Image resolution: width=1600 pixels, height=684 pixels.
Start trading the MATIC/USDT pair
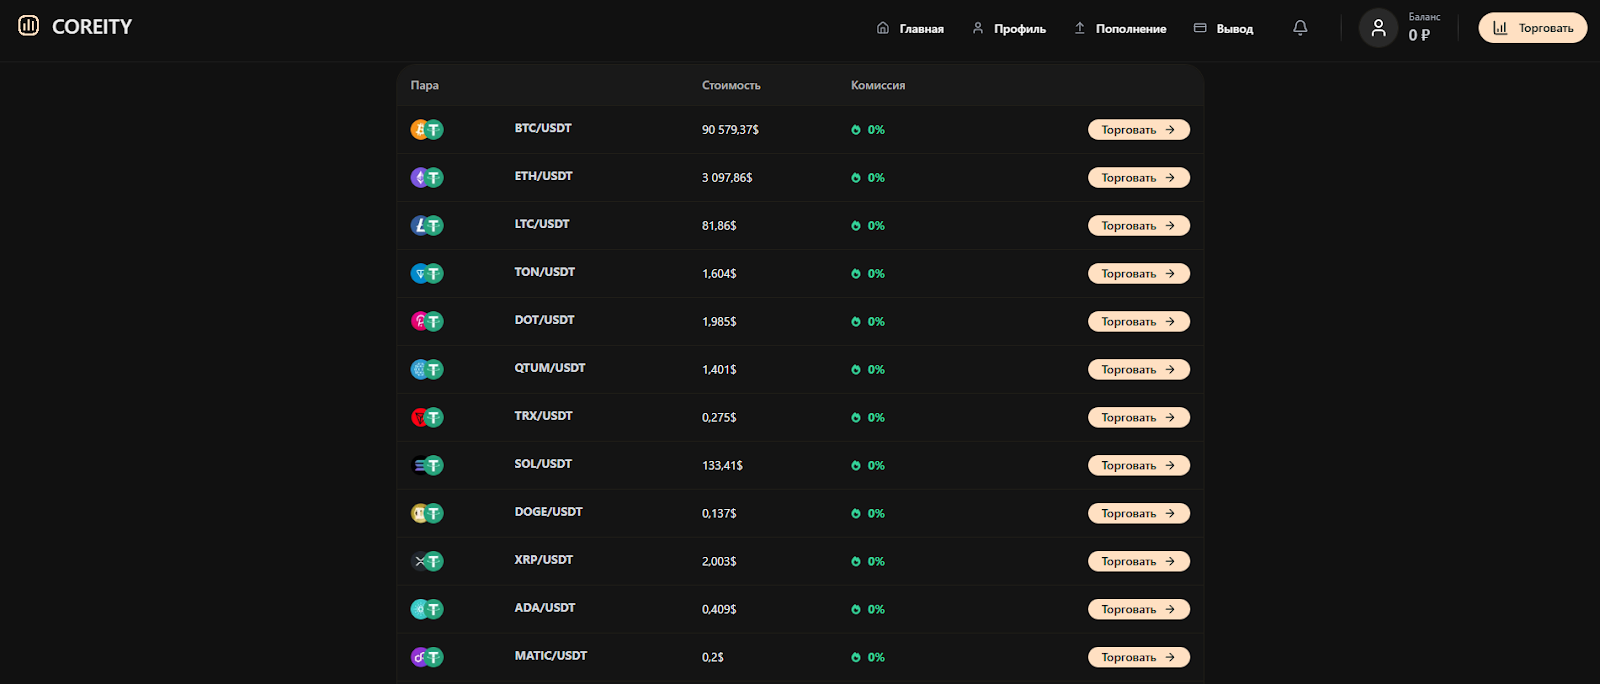(1138, 658)
